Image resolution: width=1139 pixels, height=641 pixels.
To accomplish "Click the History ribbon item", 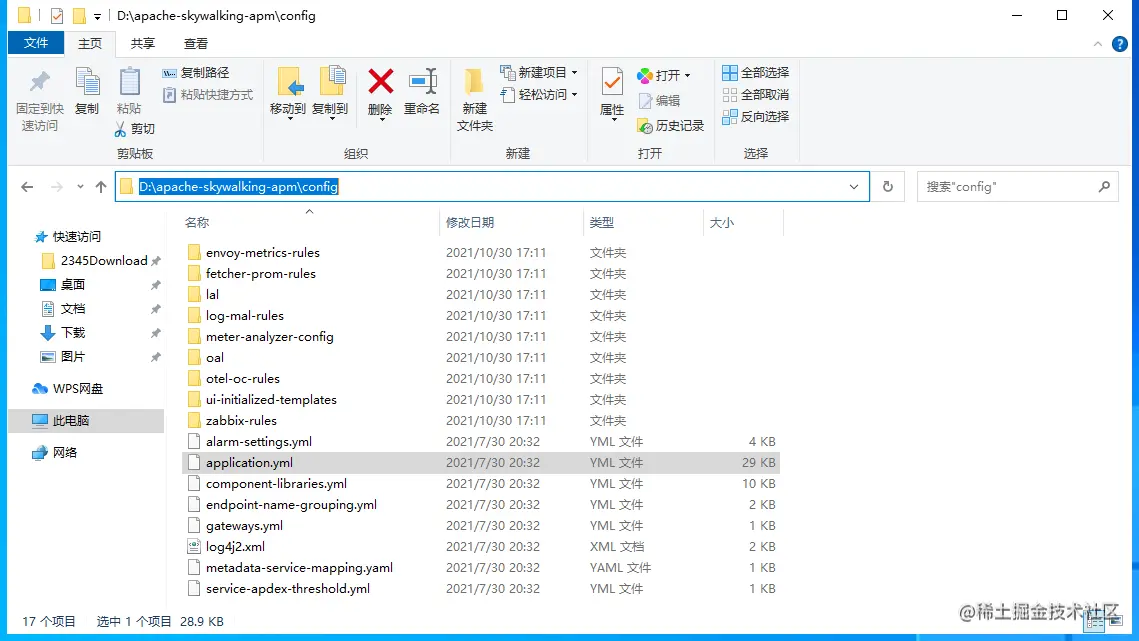I will click(x=671, y=126).
